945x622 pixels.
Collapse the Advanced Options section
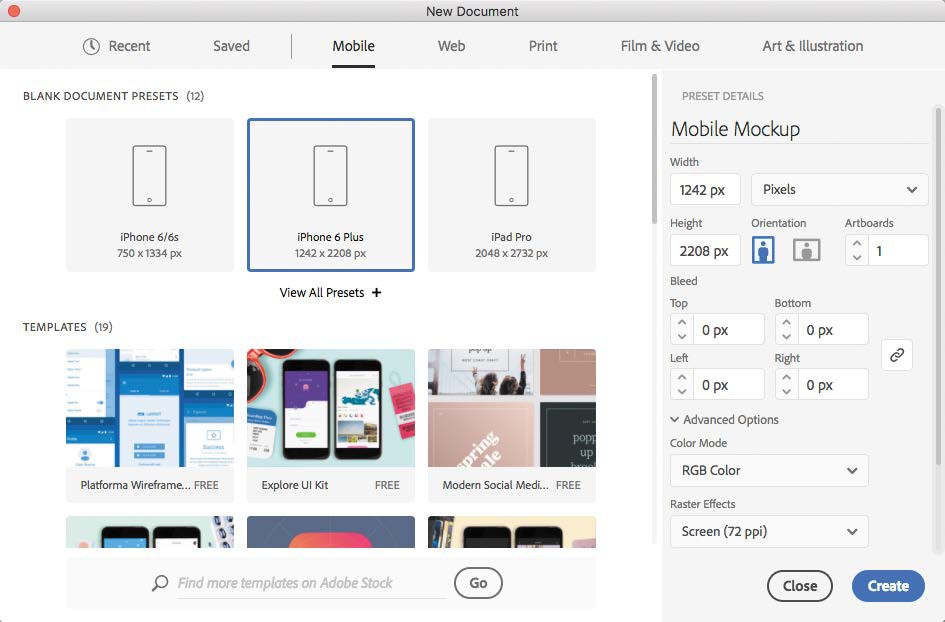point(724,419)
